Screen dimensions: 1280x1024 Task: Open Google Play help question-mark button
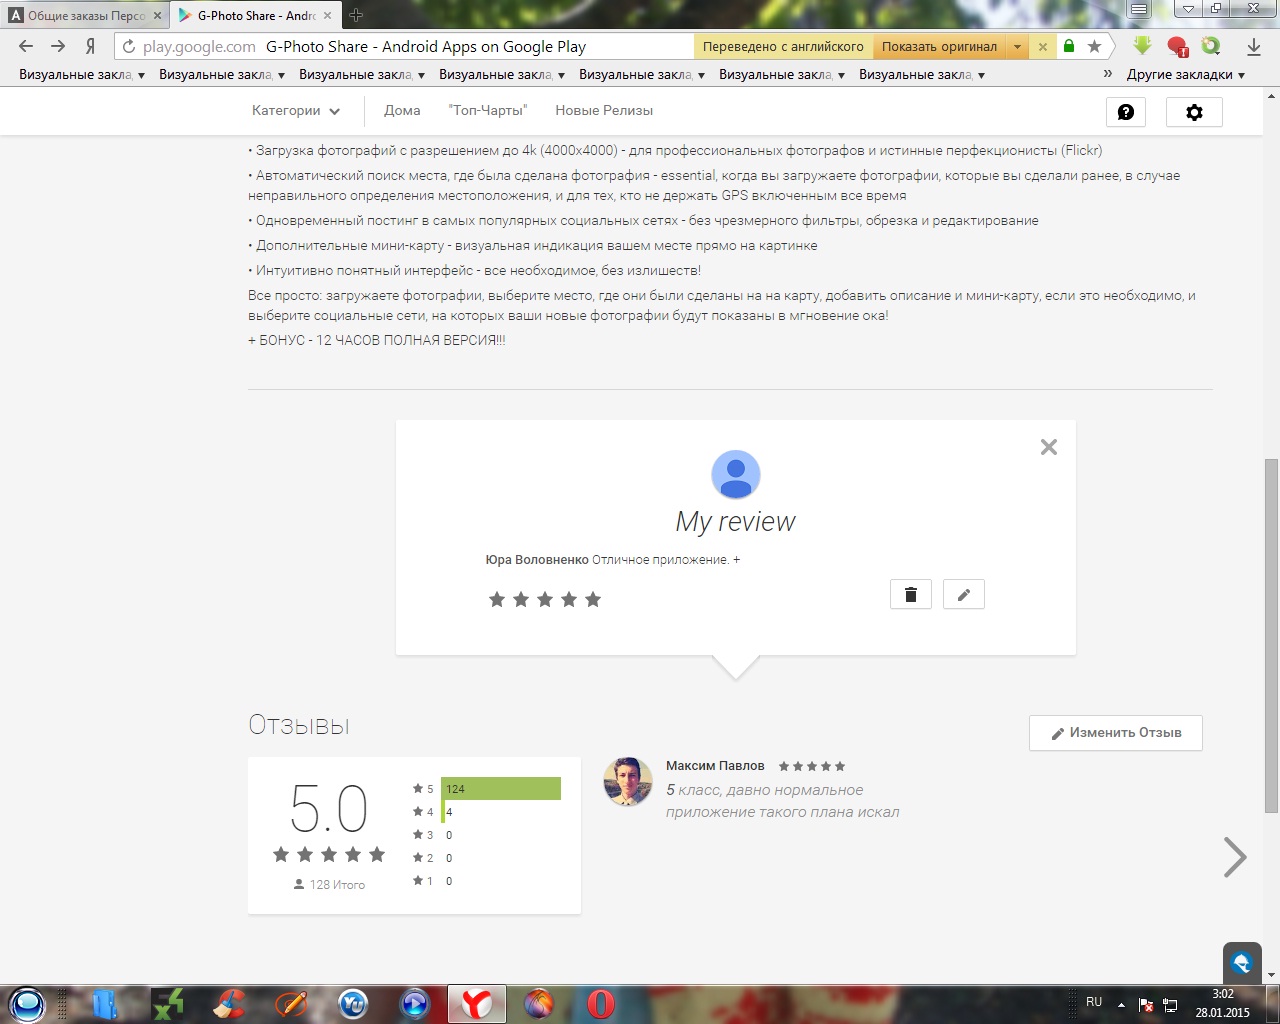[x=1126, y=112]
